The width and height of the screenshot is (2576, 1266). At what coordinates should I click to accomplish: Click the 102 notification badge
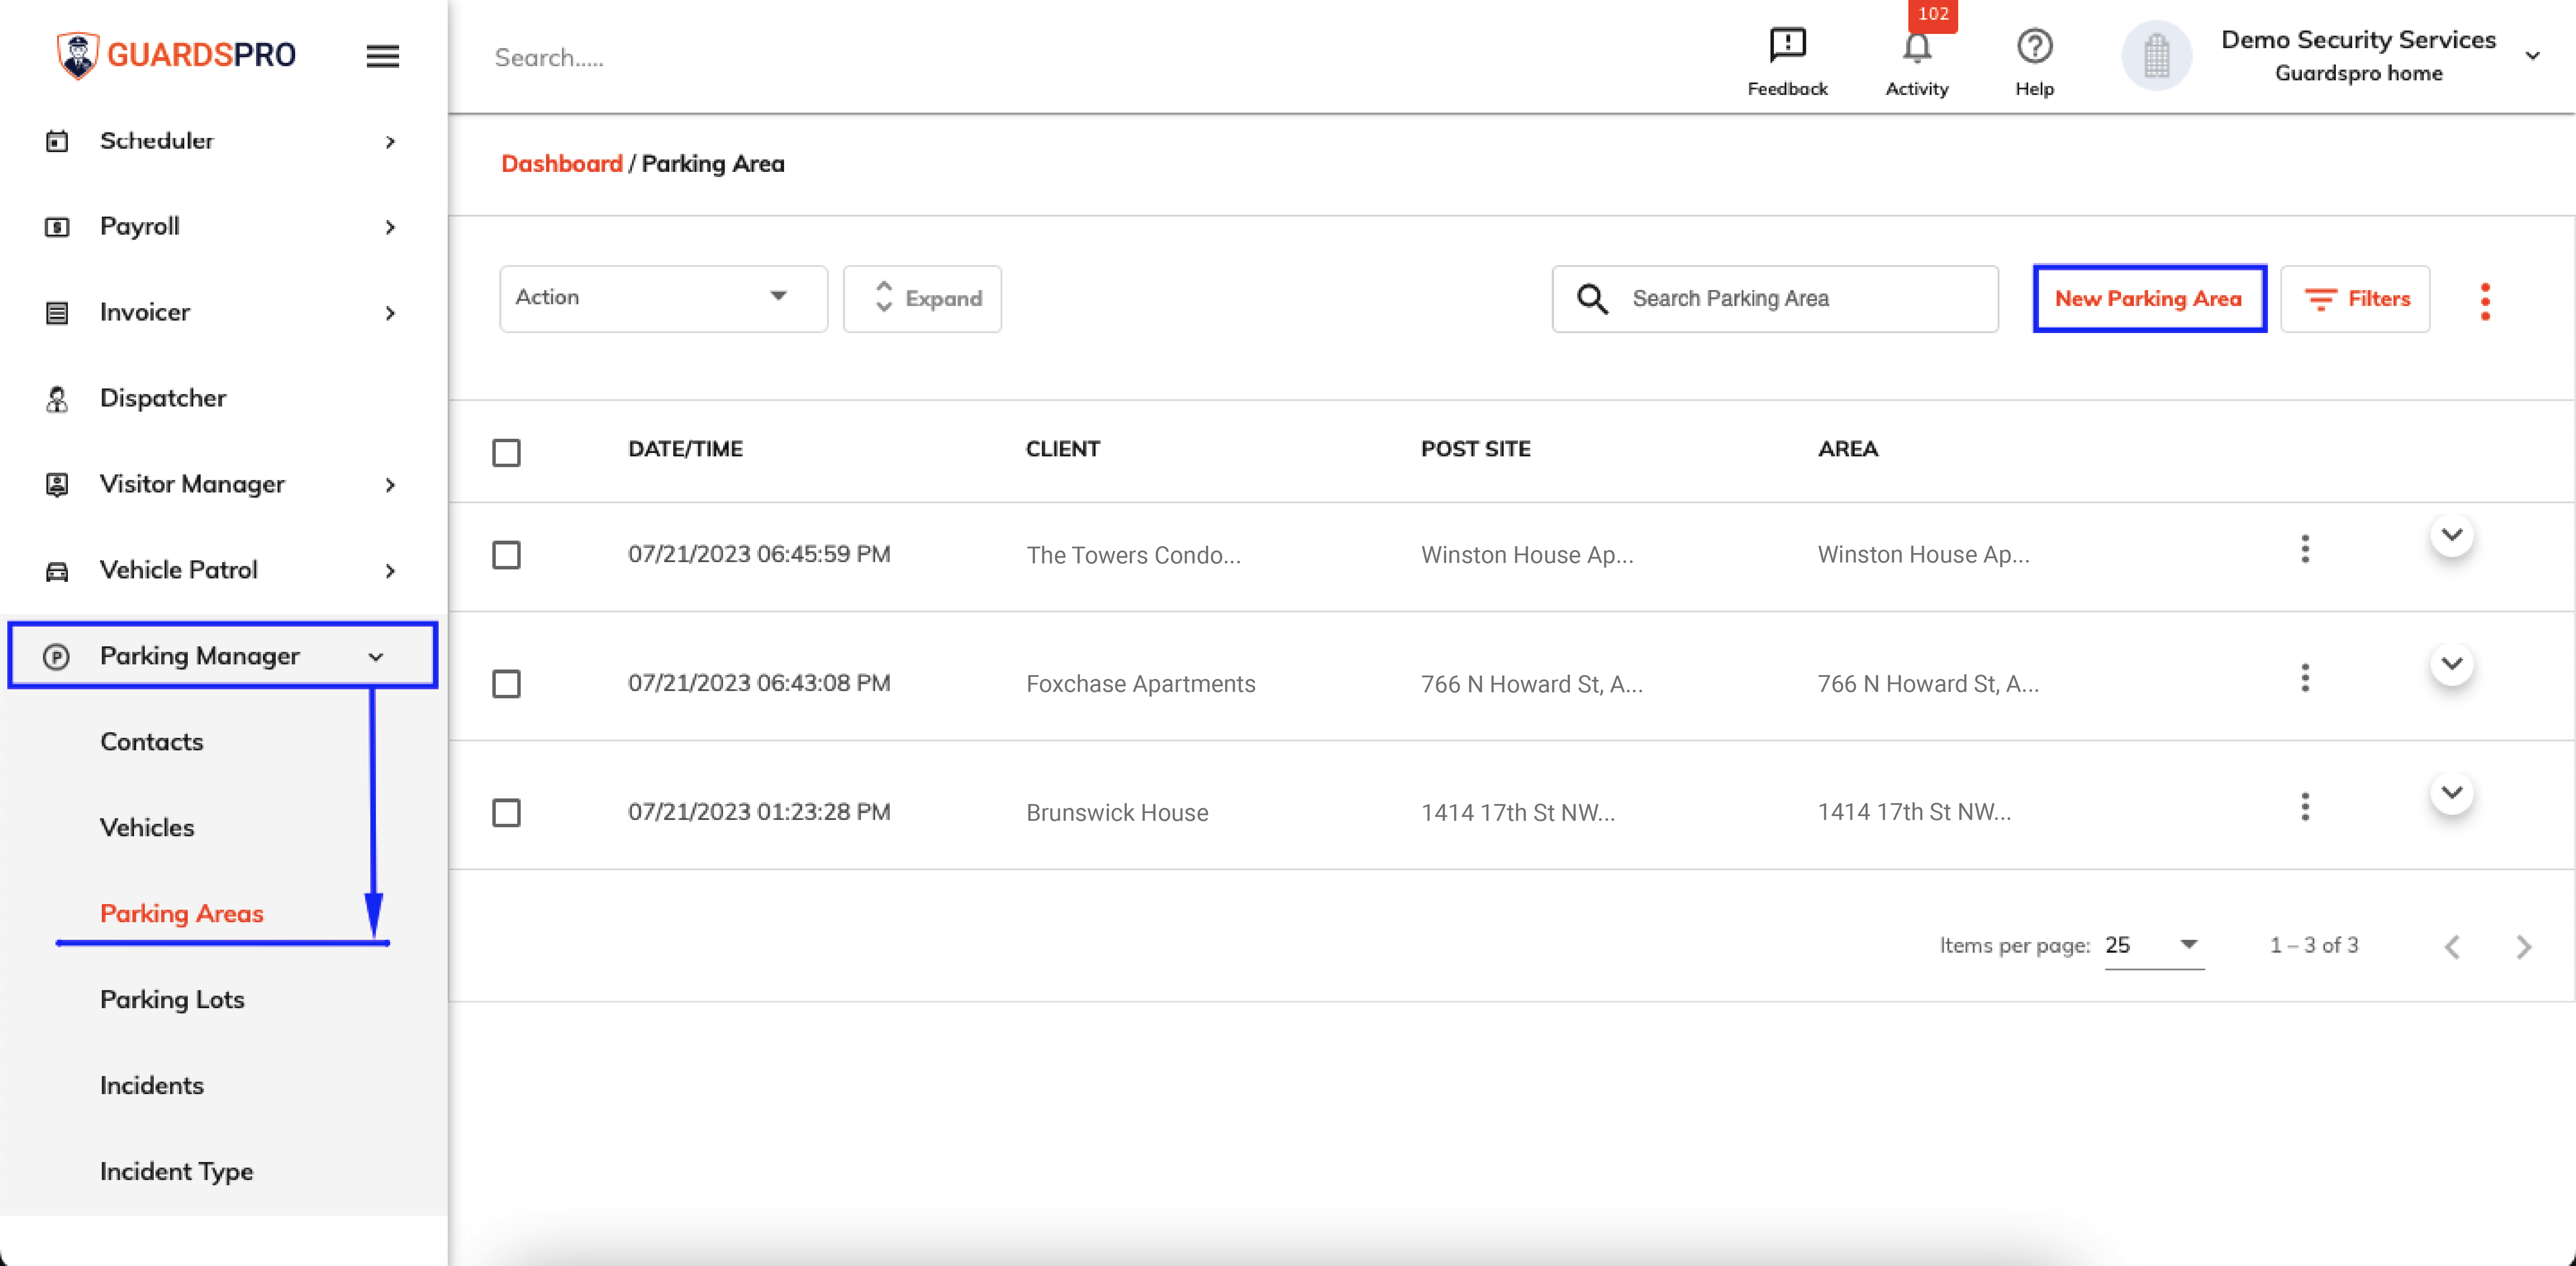point(1932,14)
